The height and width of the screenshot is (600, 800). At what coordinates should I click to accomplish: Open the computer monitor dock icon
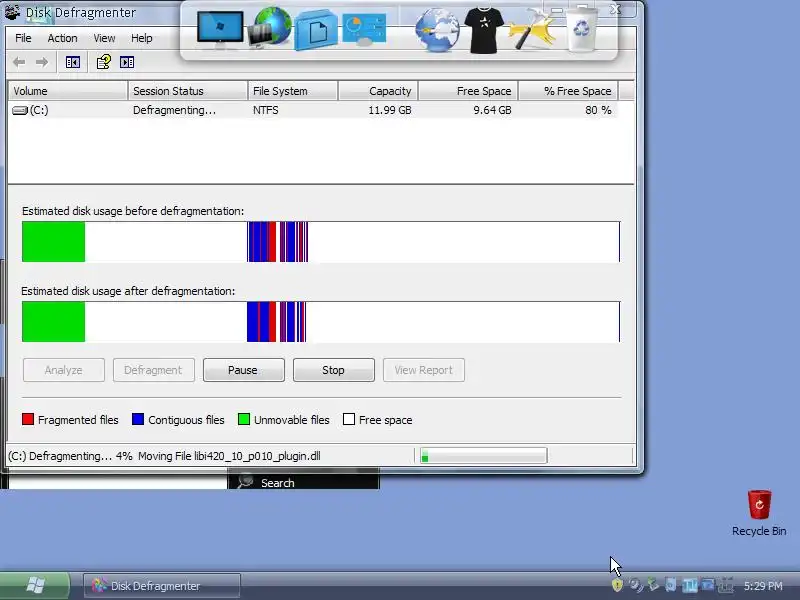click(220, 29)
